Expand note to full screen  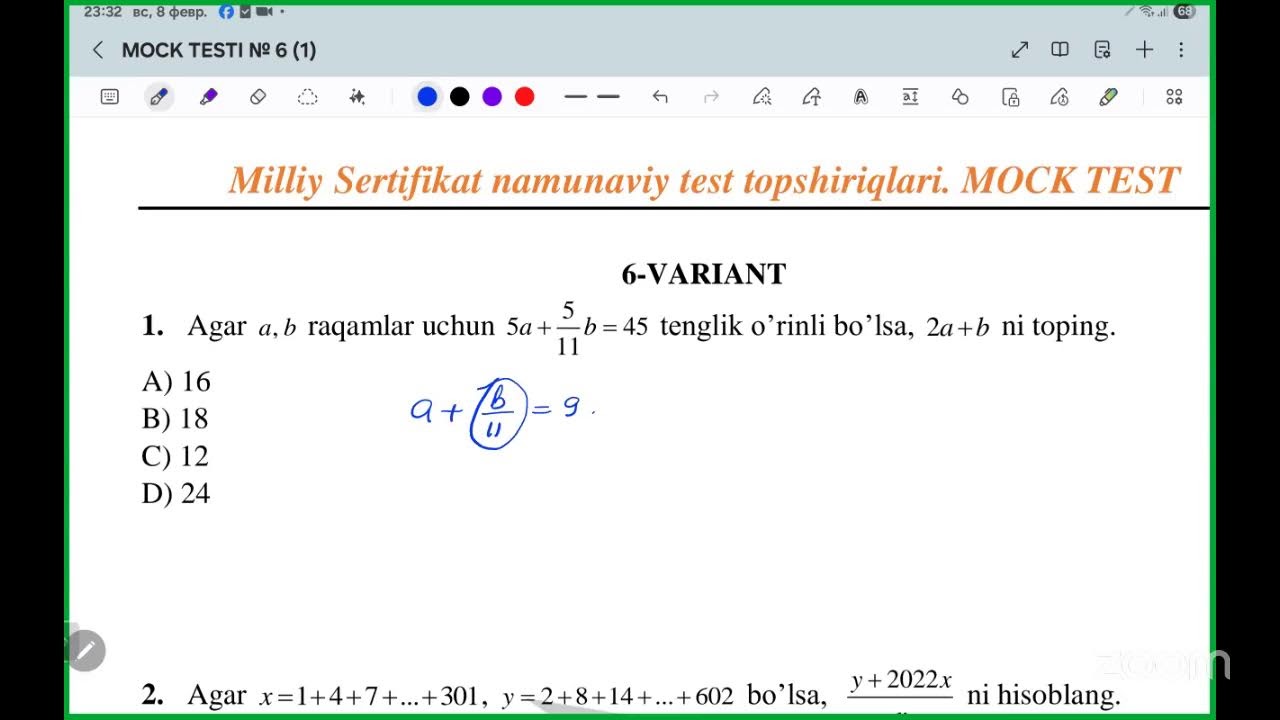[x=1020, y=50]
